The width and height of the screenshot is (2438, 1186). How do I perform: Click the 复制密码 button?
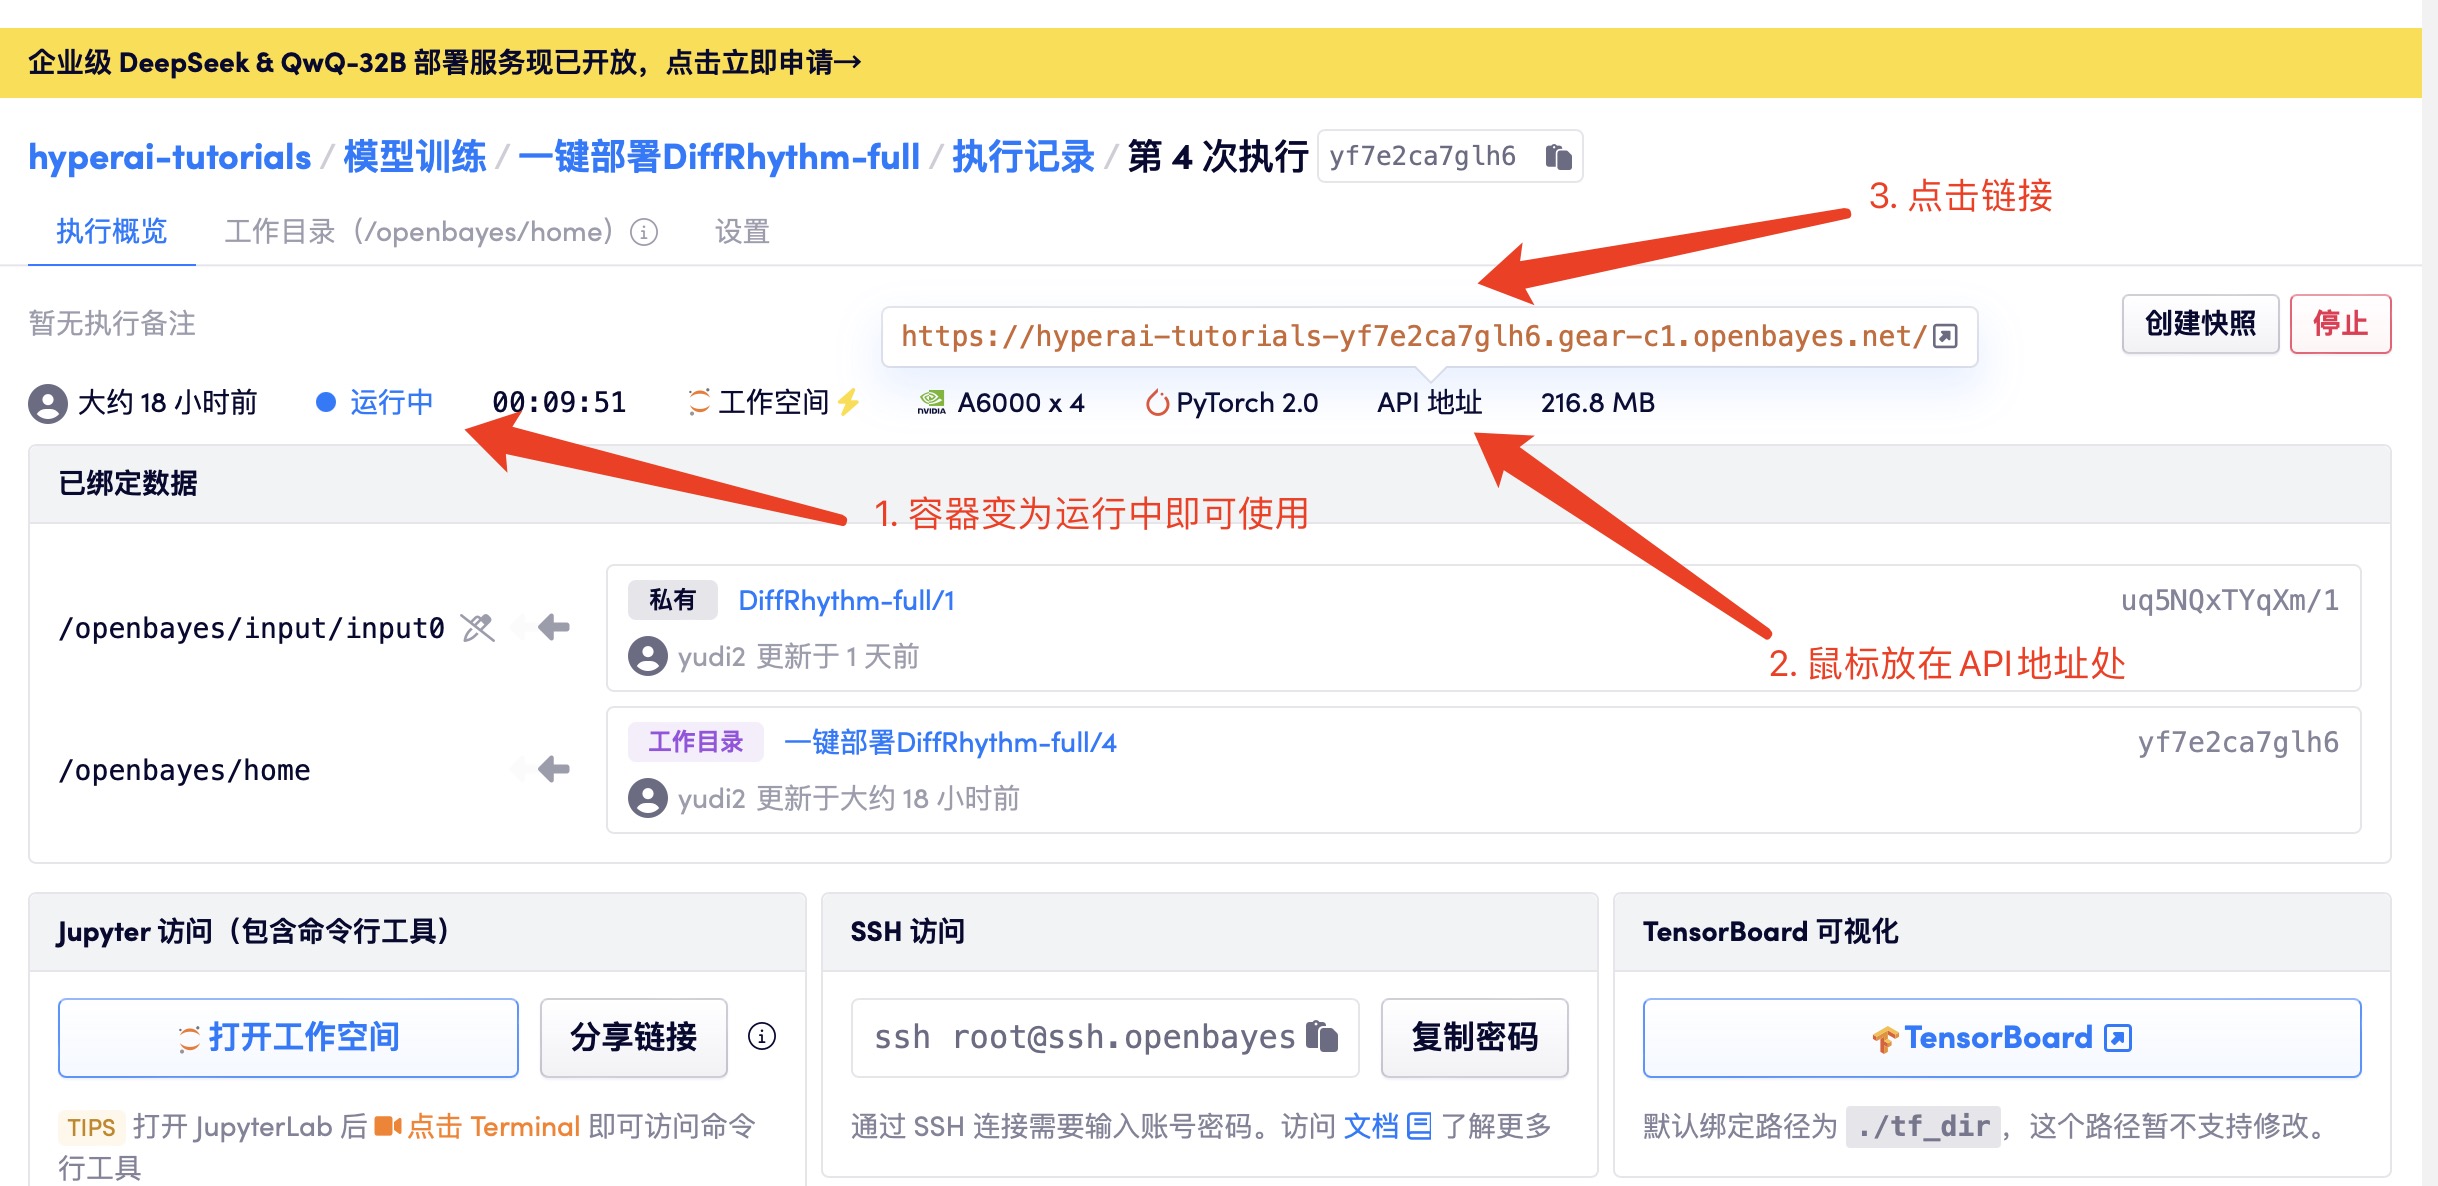pyautogui.click(x=1474, y=1037)
